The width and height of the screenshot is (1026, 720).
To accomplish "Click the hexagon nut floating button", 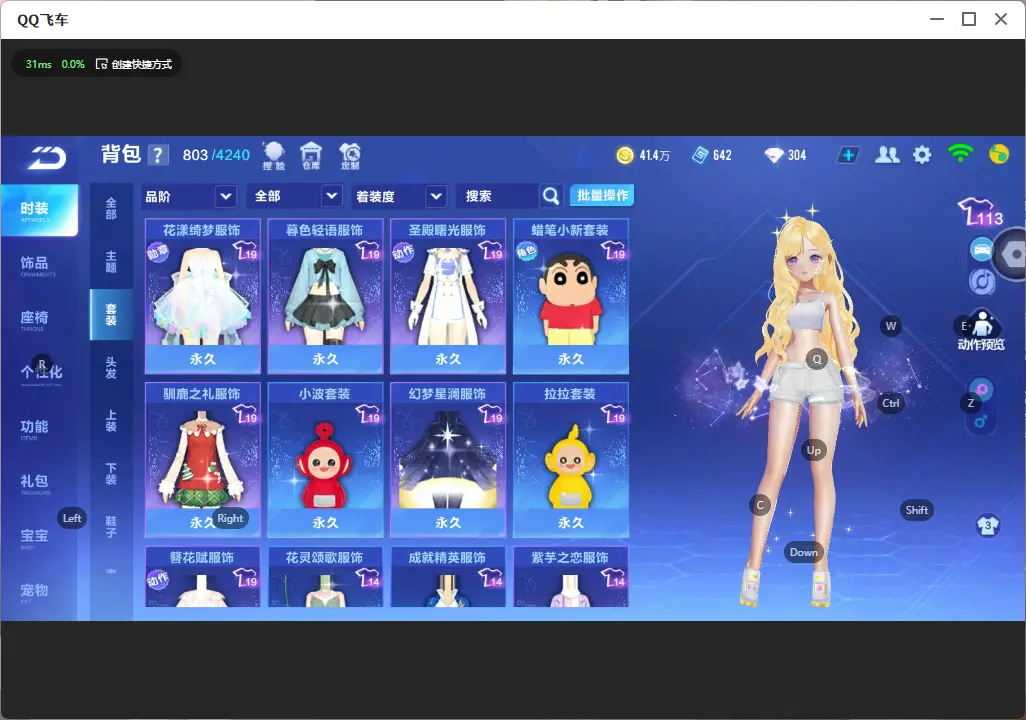I will tap(1013, 254).
